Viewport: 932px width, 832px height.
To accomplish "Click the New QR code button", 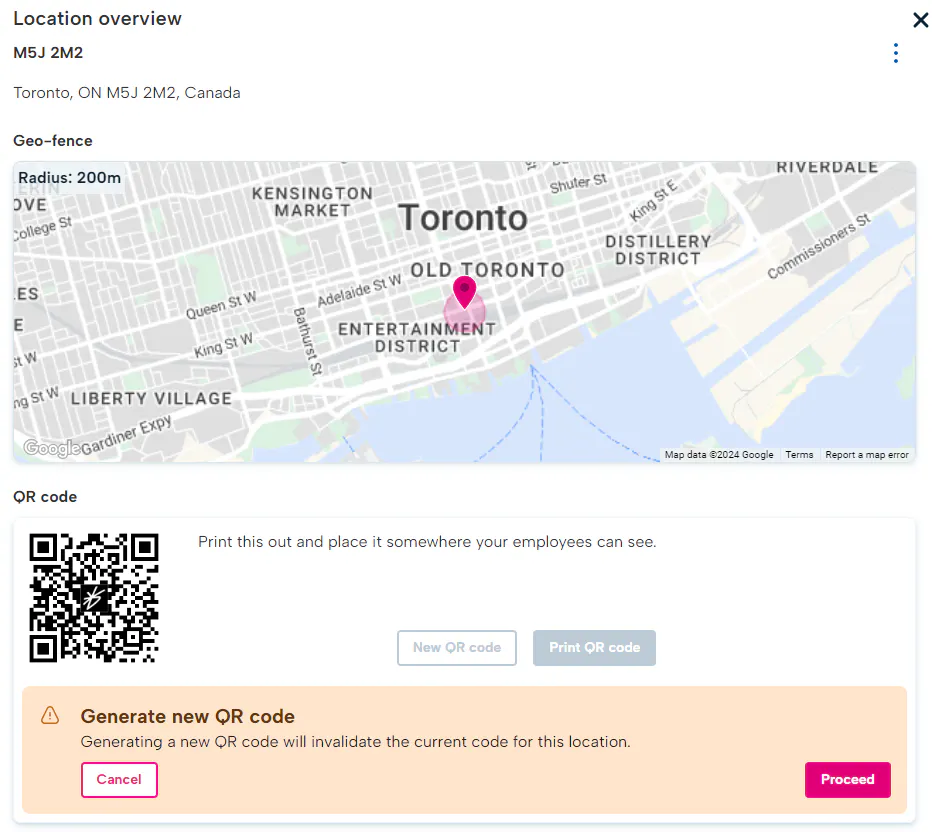I will (x=456, y=648).
